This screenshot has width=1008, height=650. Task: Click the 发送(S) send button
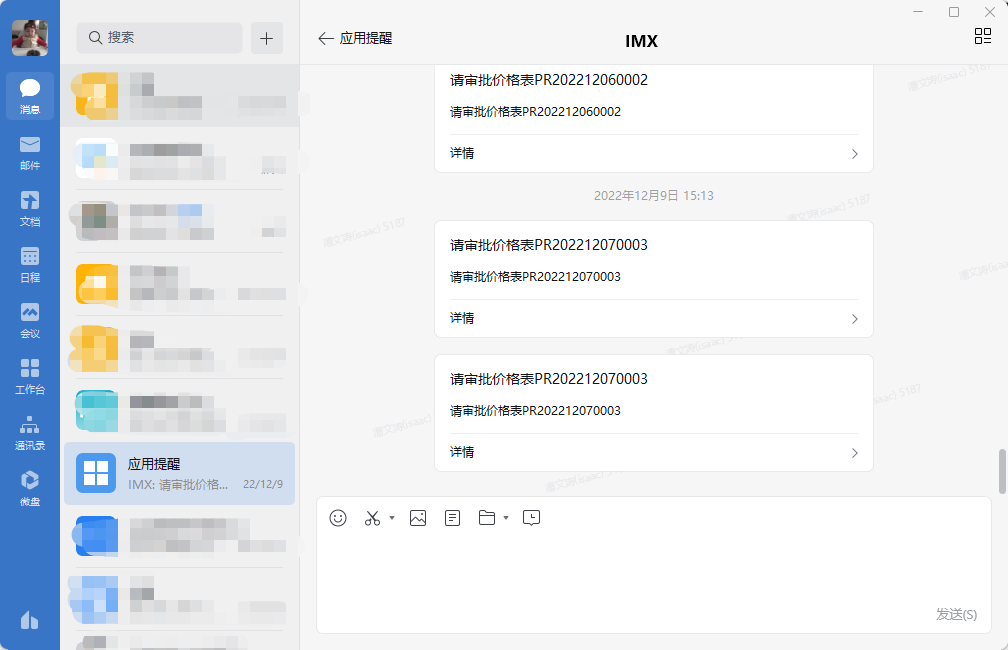(x=956, y=613)
